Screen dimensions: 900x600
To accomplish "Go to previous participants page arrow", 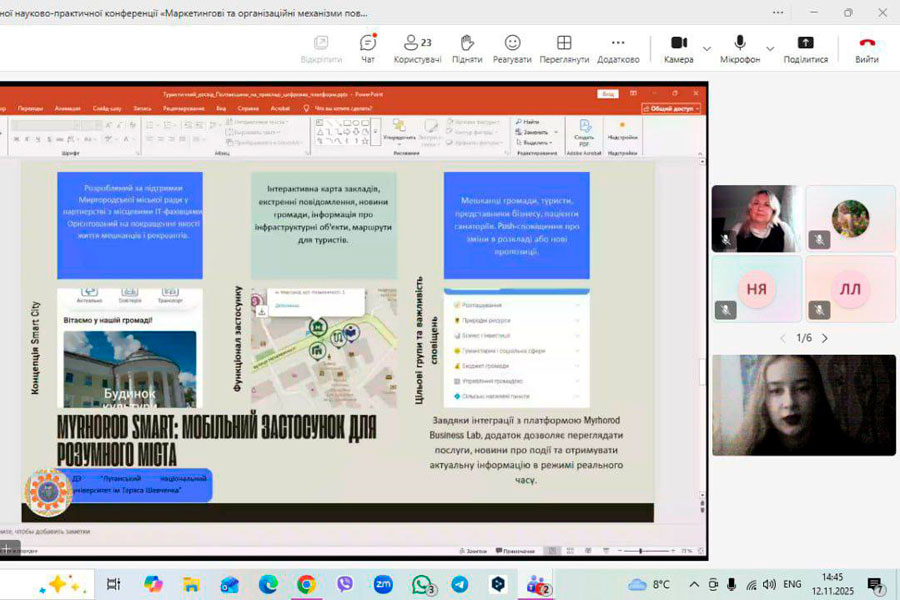I will 782,338.
